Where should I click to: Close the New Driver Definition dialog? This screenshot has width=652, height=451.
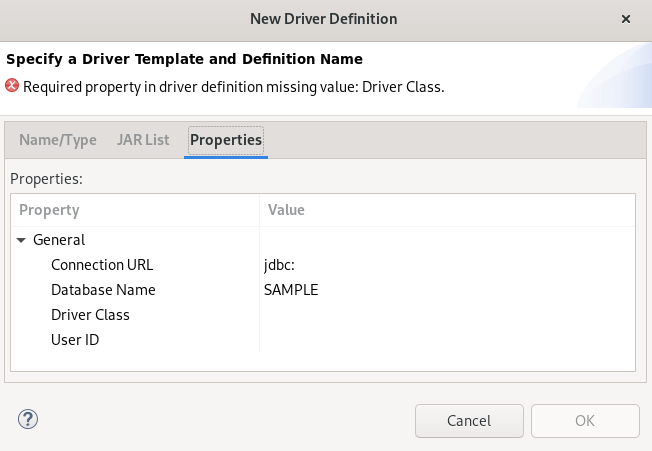[x=626, y=19]
